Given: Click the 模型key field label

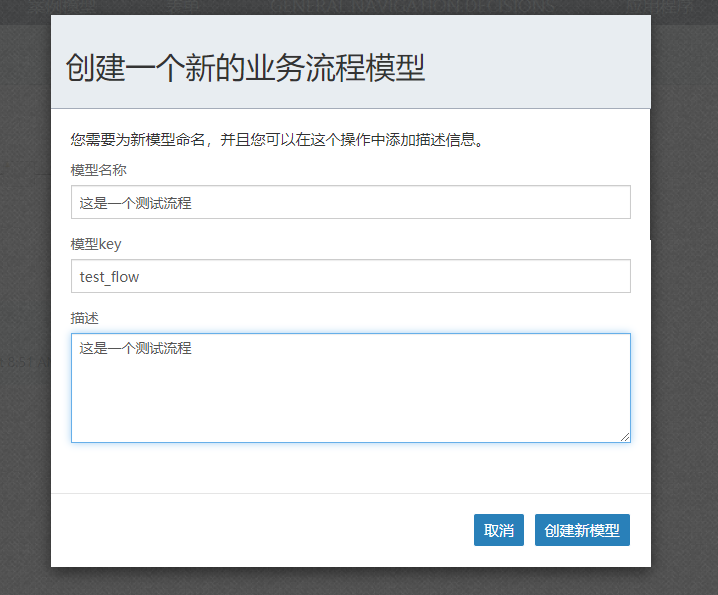Looking at the screenshot, I should 96,244.
